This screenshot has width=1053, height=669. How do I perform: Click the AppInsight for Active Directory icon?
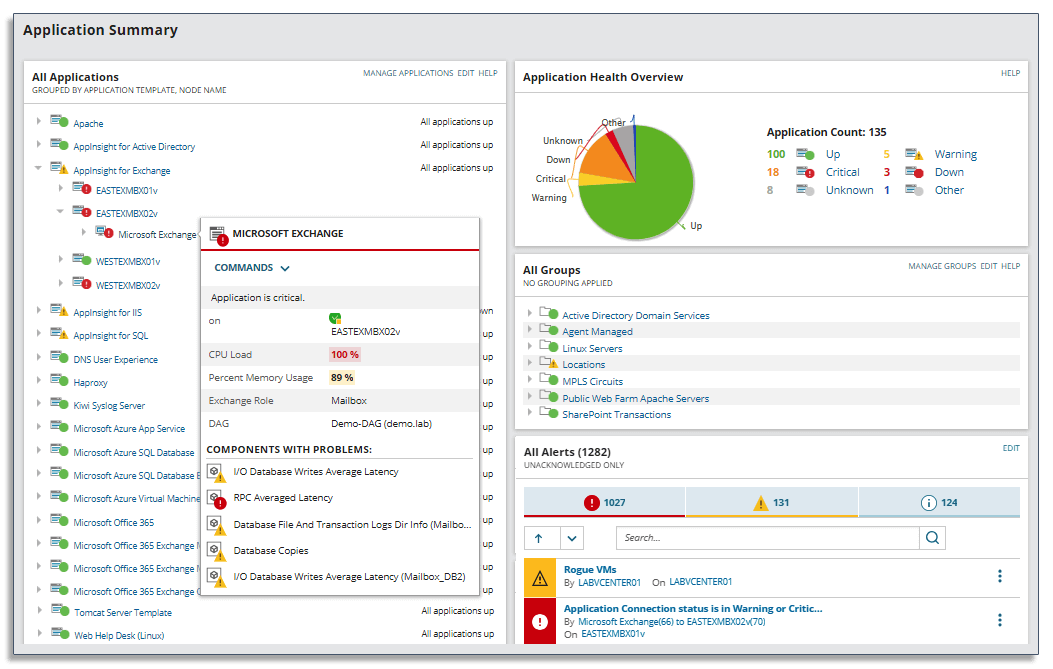(59, 144)
